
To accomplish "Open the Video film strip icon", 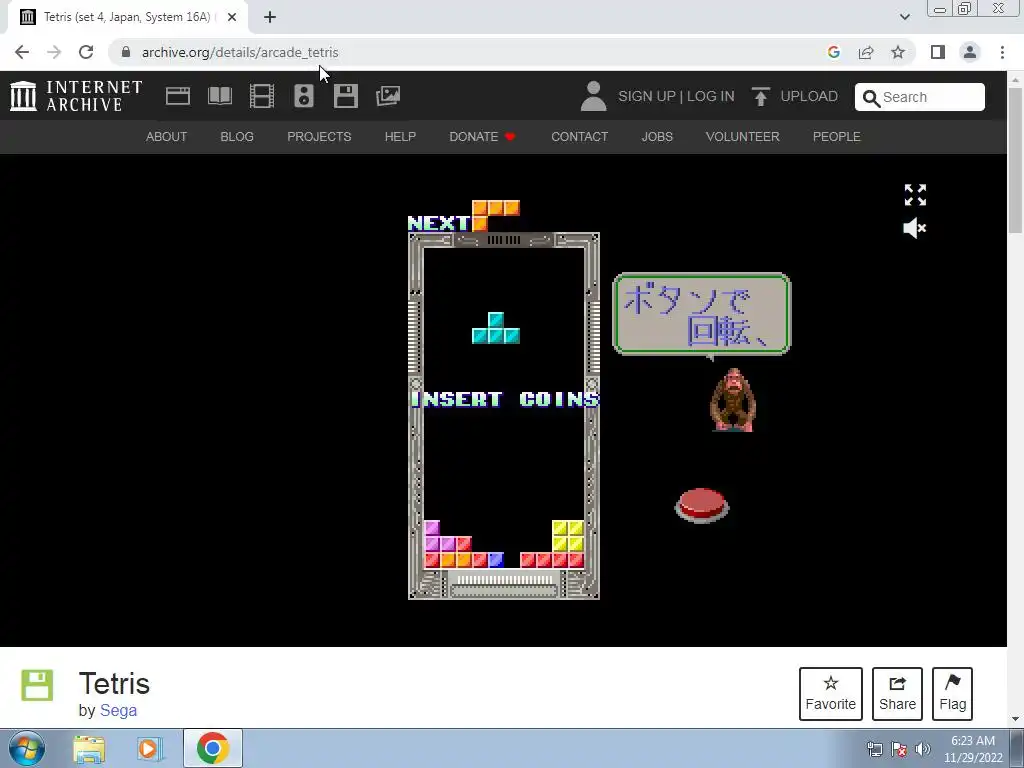I will coord(262,96).
